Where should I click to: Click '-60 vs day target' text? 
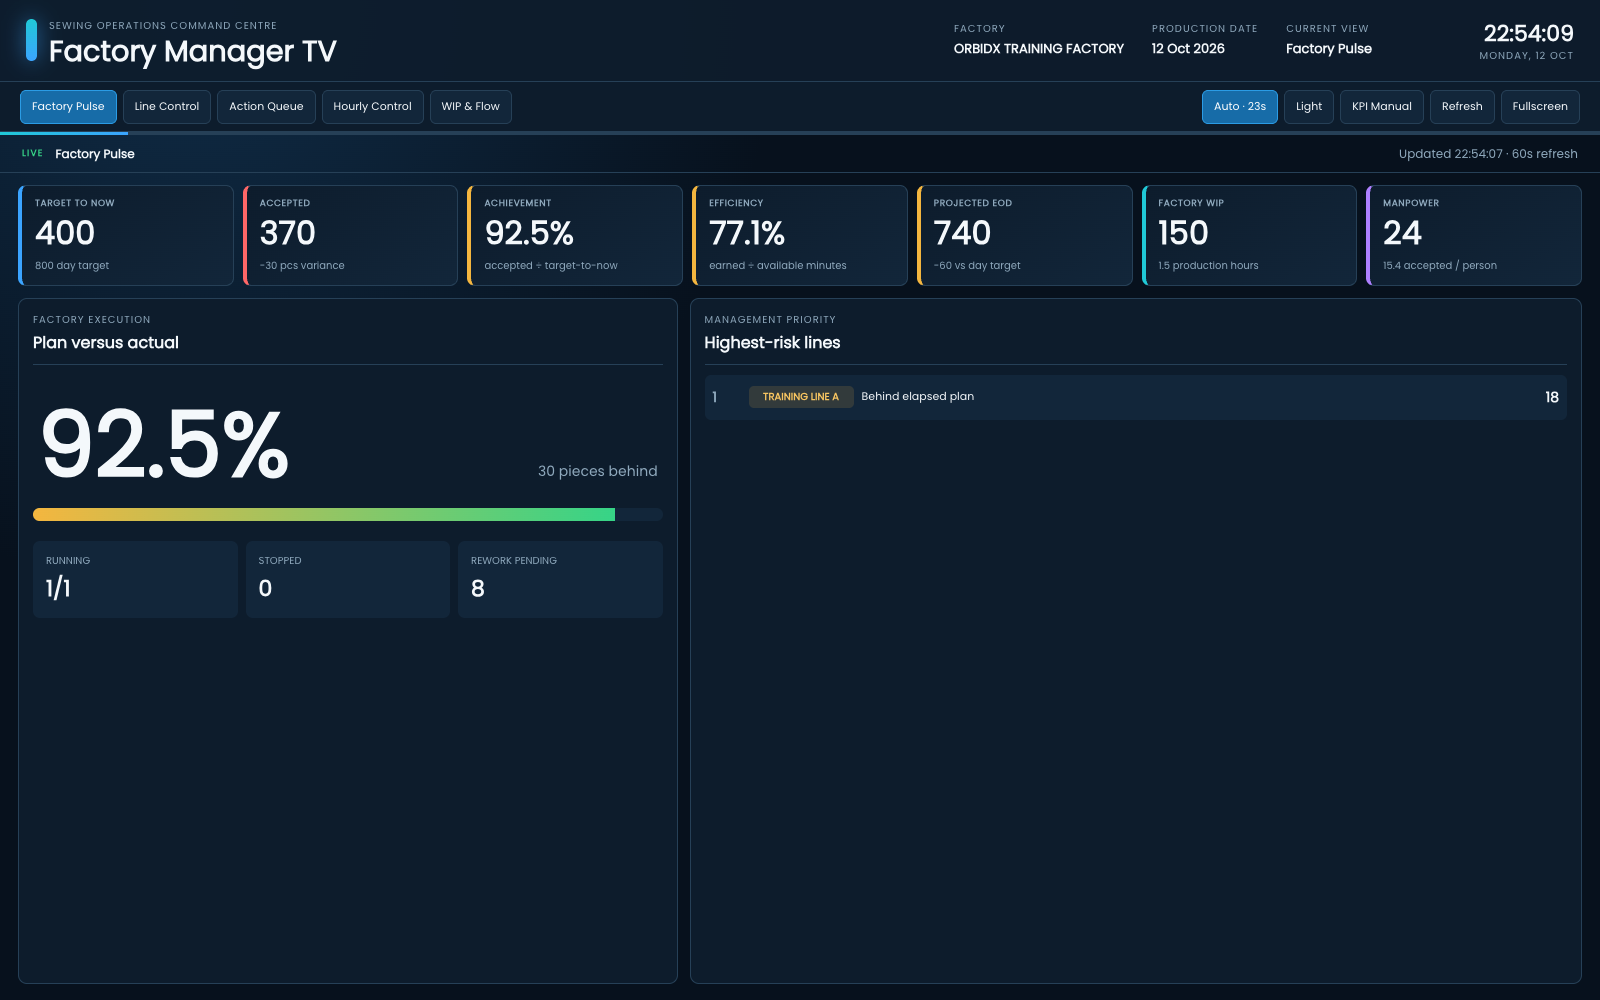(x=977, y=266)
